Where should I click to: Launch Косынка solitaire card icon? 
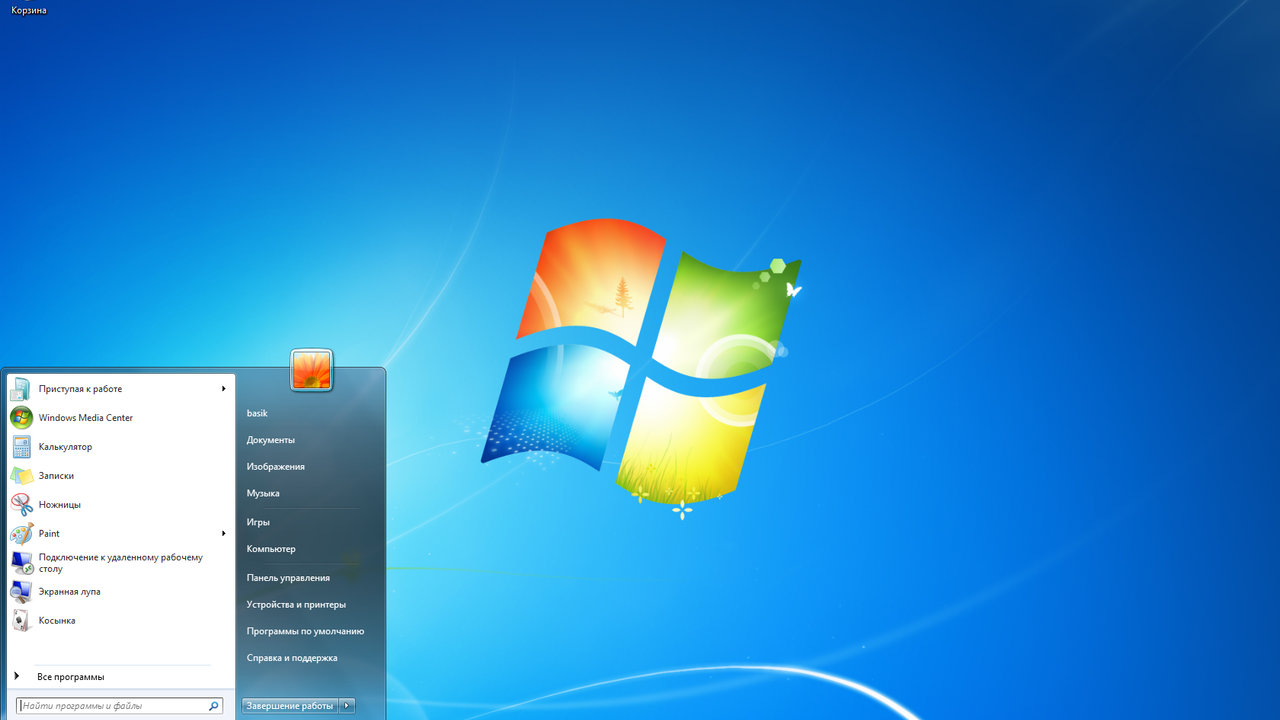[x=21, y=621]
